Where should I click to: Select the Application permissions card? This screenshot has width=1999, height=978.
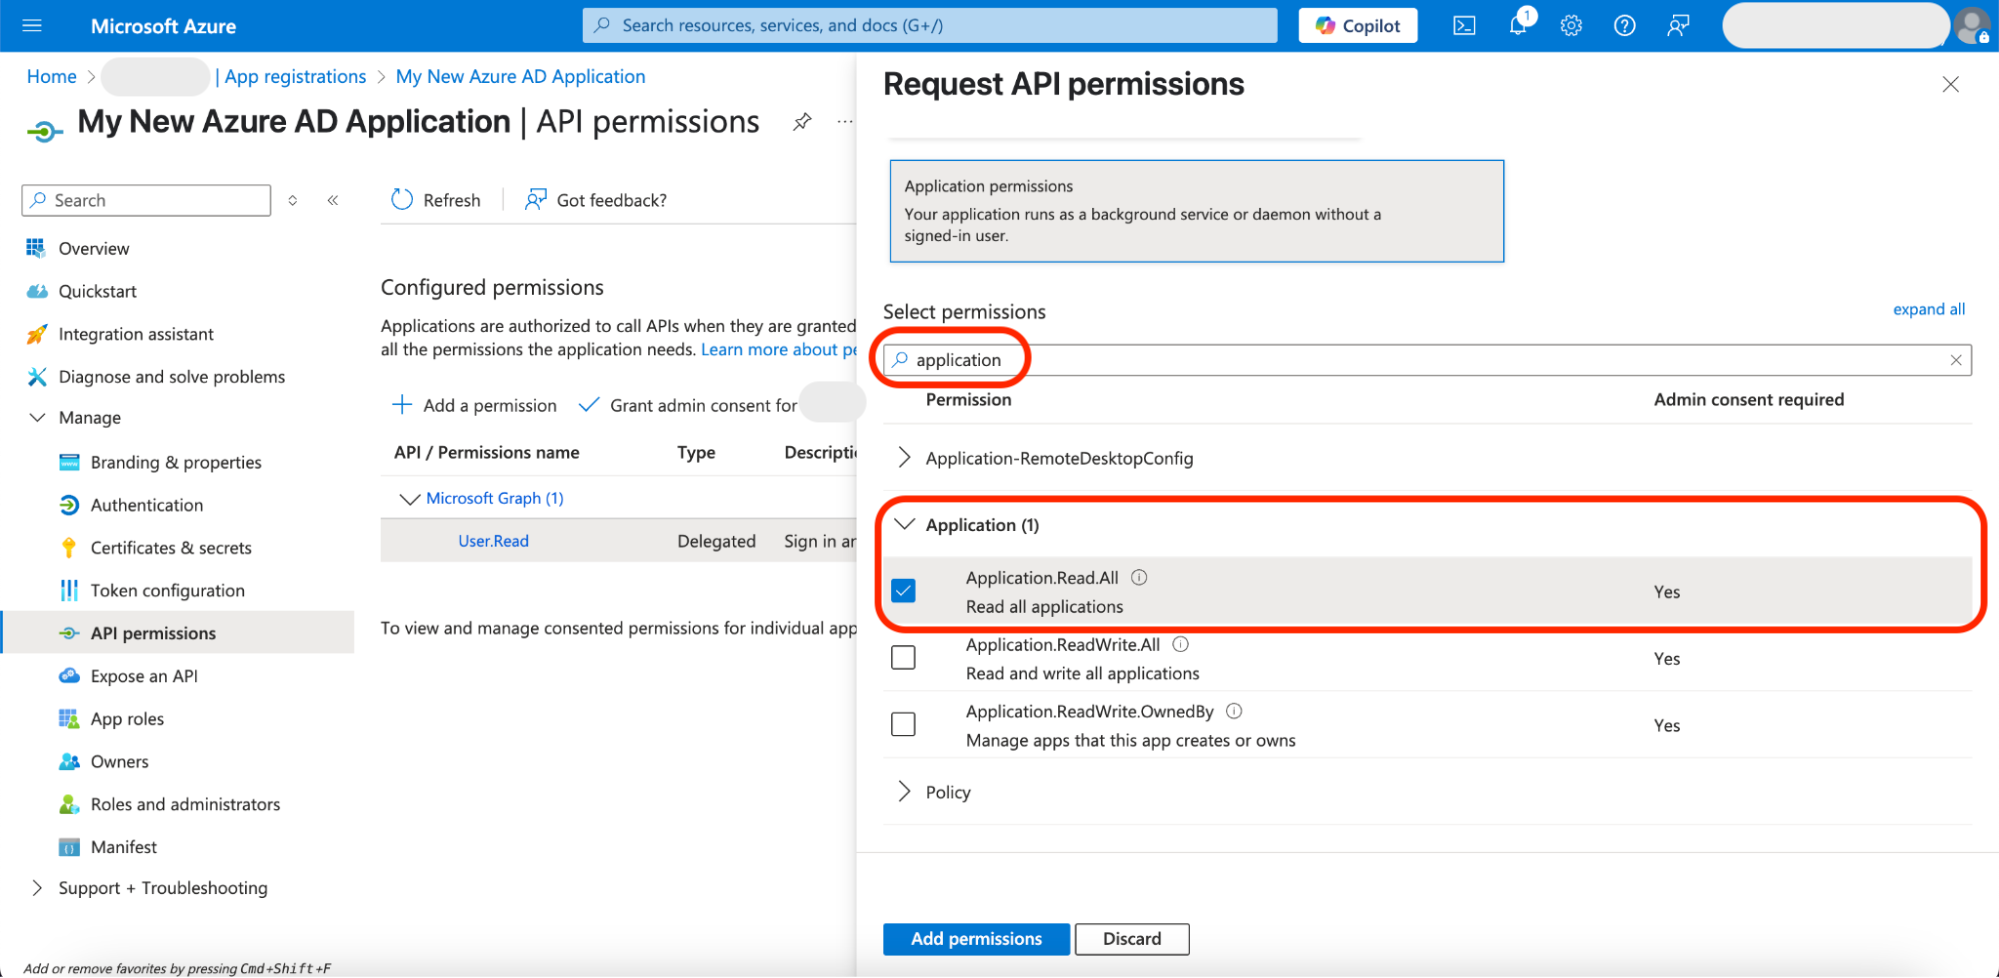pos(1197,211)
